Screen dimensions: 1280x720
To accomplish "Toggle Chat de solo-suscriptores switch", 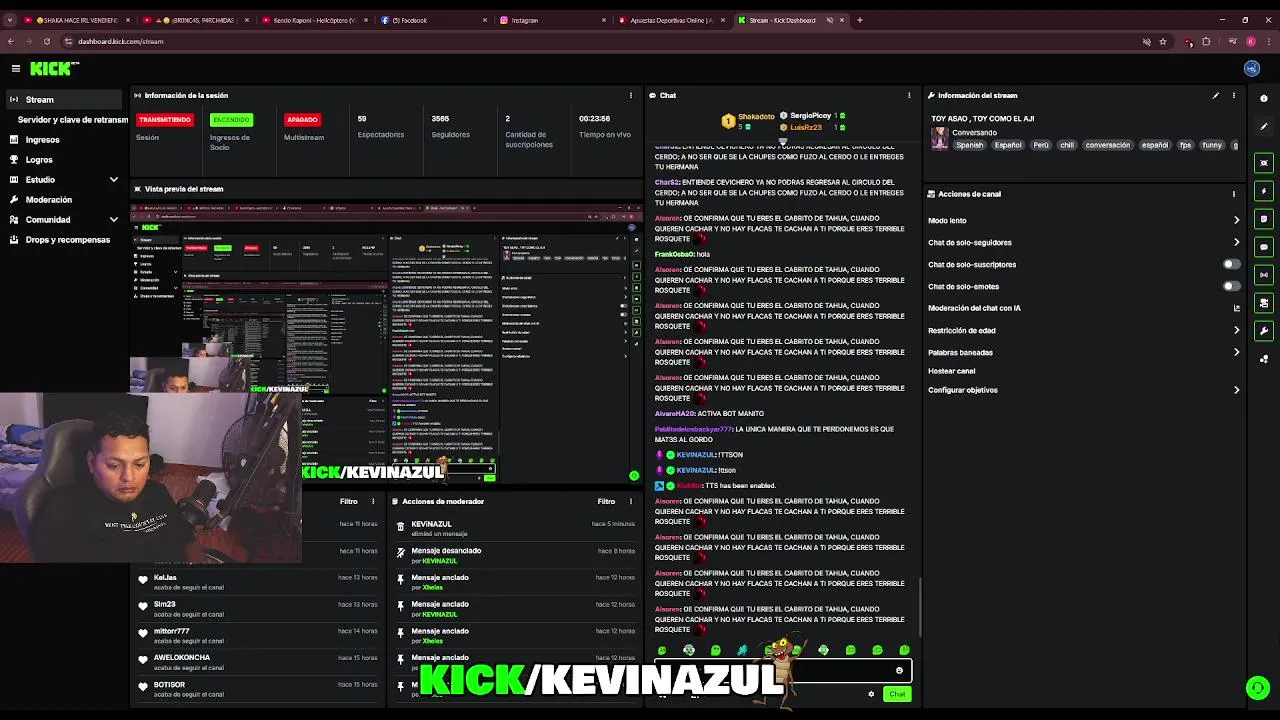I will click(1232, 264).
